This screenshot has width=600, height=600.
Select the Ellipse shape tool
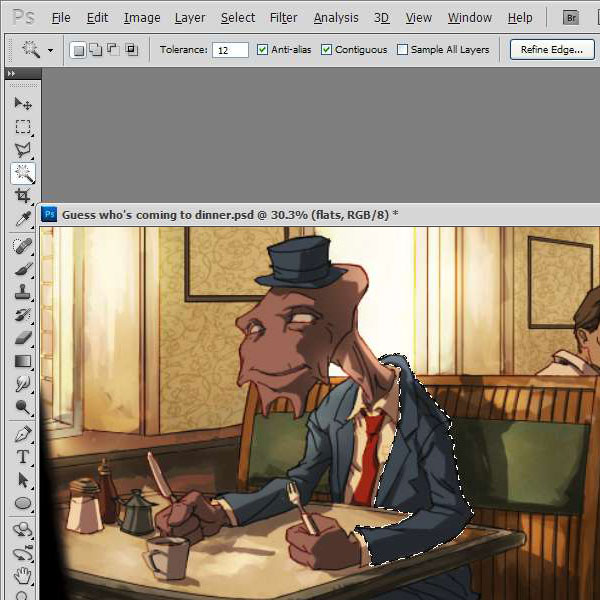[23, 503]
